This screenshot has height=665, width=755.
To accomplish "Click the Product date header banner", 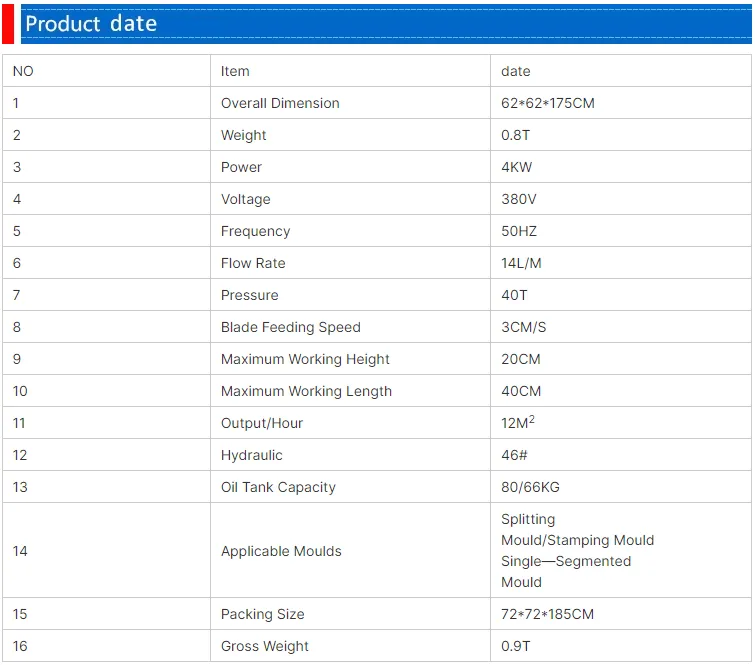I will (x=386, y=24).
